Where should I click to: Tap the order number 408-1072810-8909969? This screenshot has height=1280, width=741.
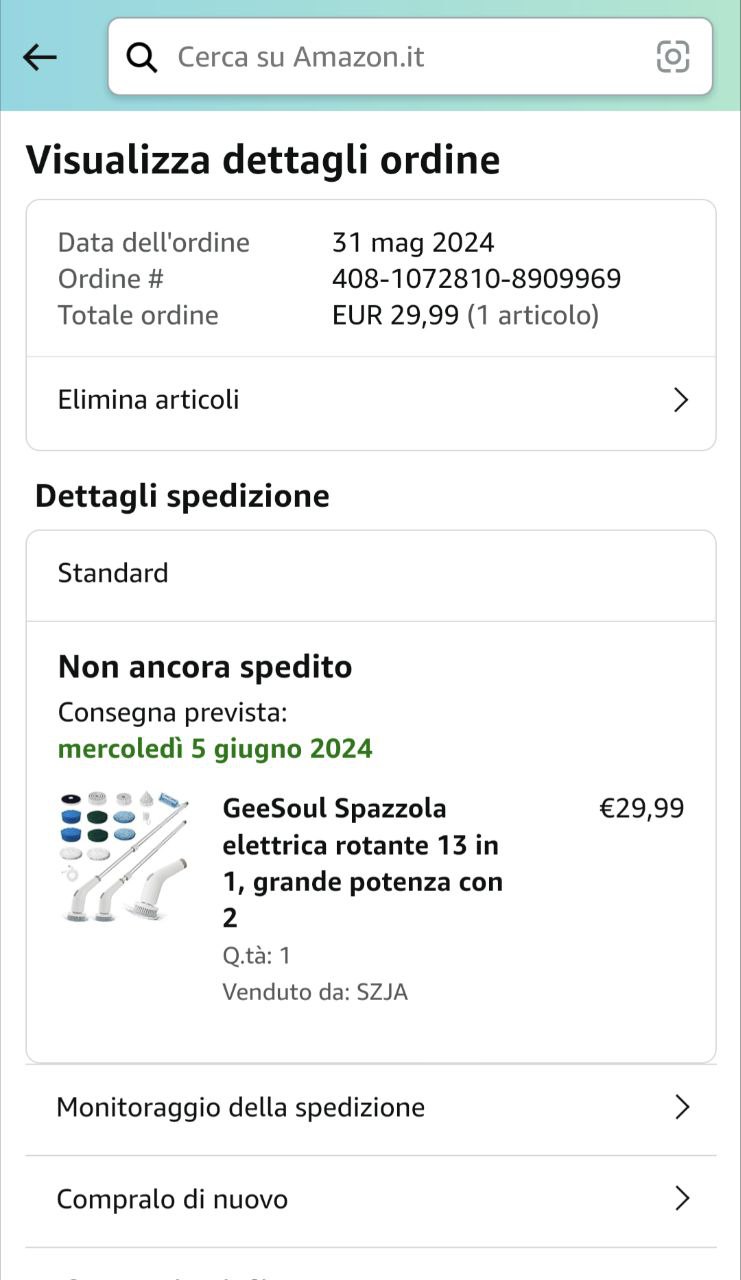pos(476,278)
